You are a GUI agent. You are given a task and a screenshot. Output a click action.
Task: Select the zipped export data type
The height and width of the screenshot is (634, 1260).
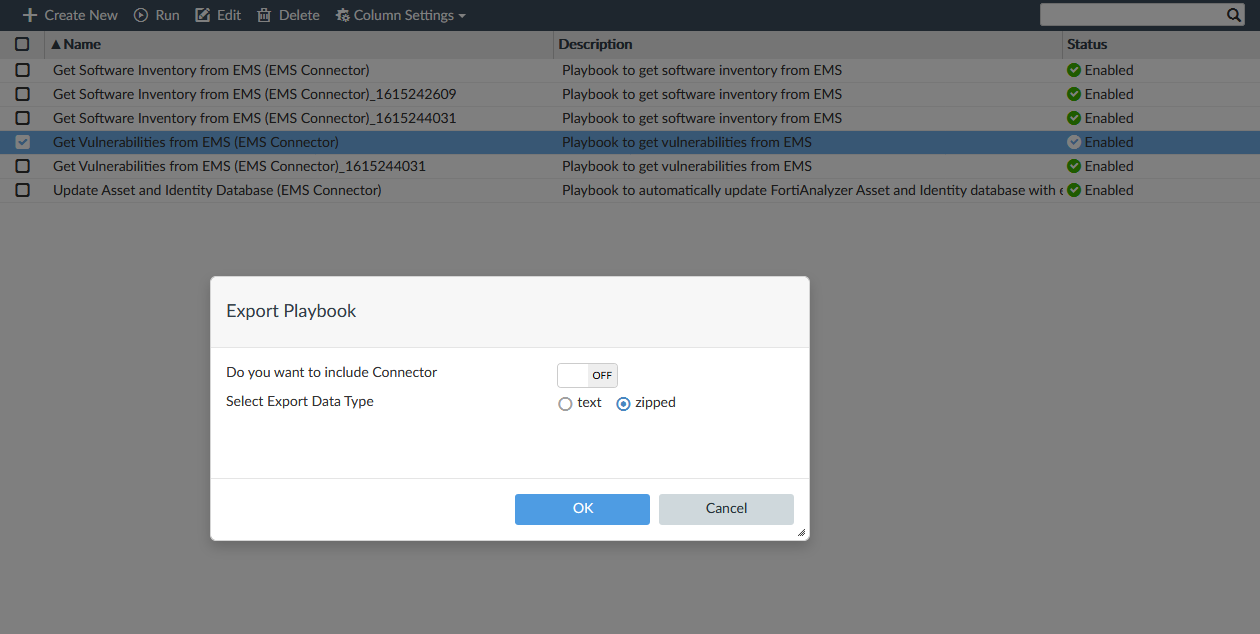pos(624,404)
